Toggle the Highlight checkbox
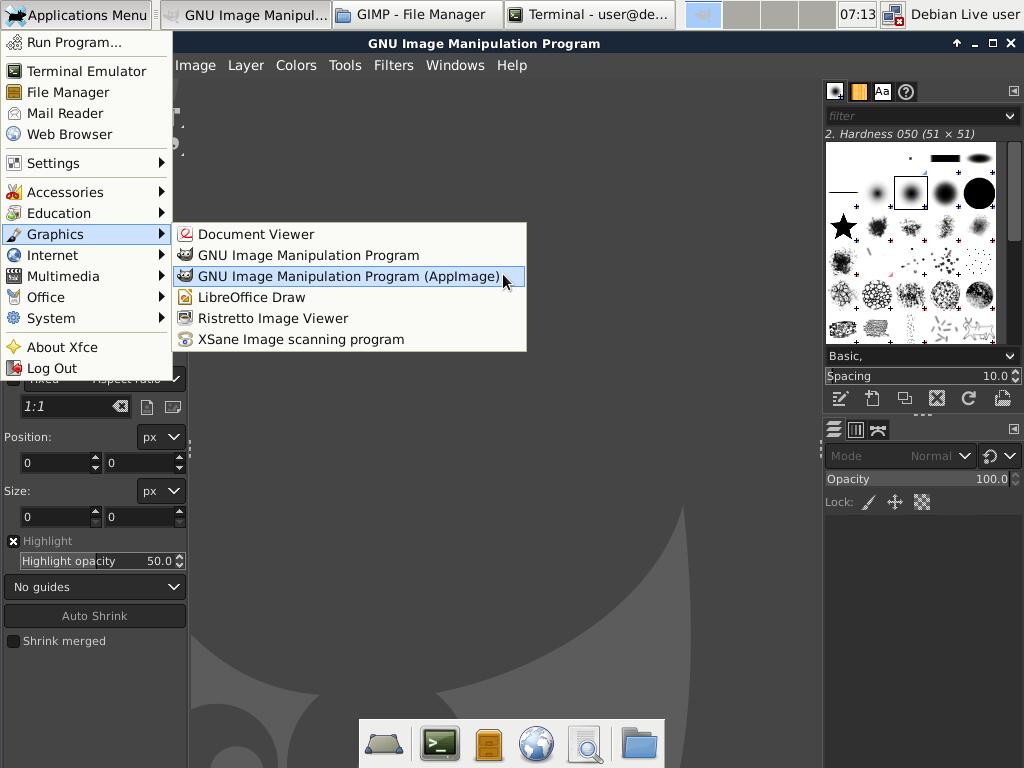Image resolution: width=1024 pixels, height=768 pixels. tap(13, 541)
